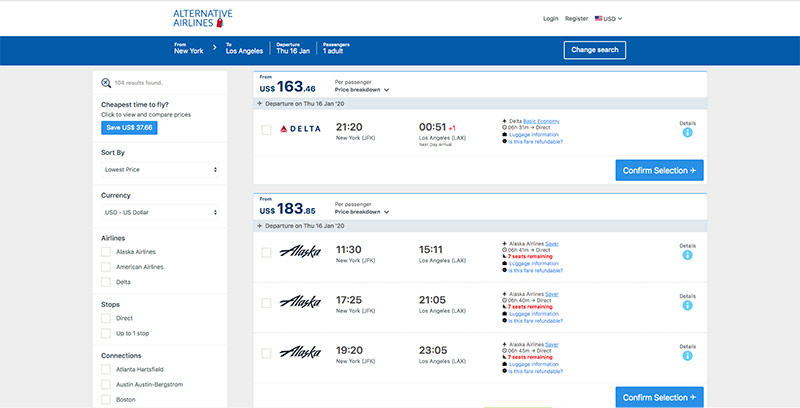Click Register in the header
The image size is (800, 408).
[x=577, y=18]
